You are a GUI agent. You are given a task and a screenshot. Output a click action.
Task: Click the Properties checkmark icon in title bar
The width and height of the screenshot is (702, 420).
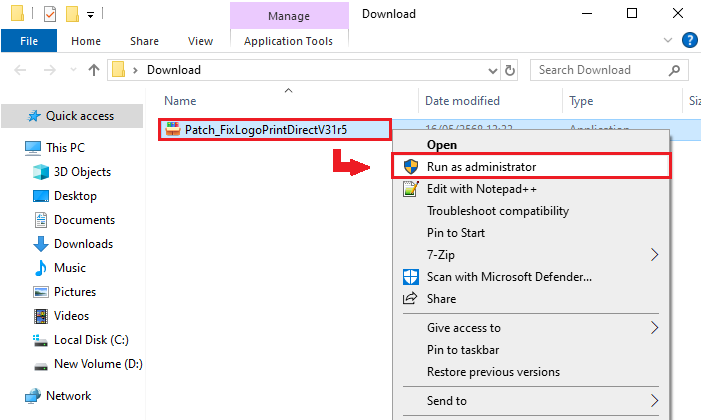pos(50,14)
